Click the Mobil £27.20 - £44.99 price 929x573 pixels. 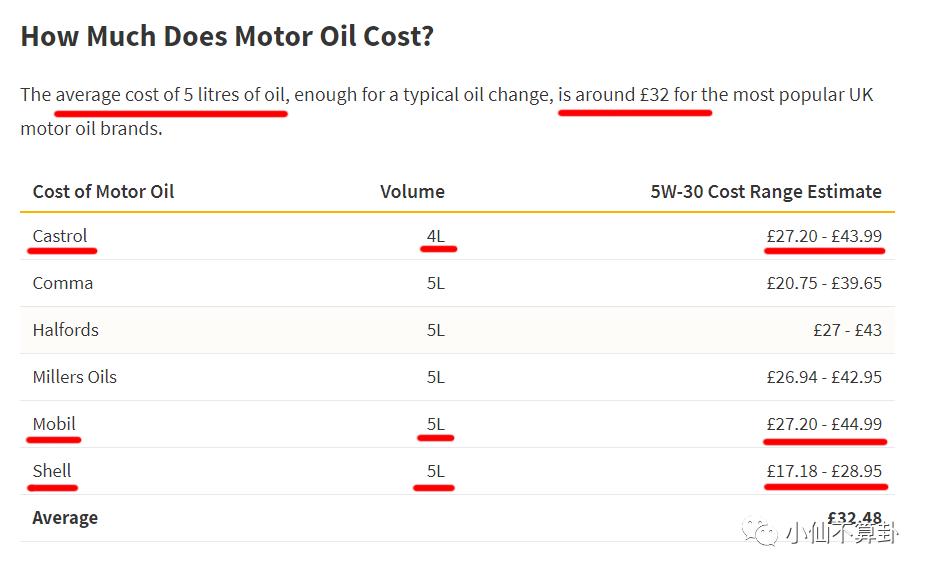point(824,424)
